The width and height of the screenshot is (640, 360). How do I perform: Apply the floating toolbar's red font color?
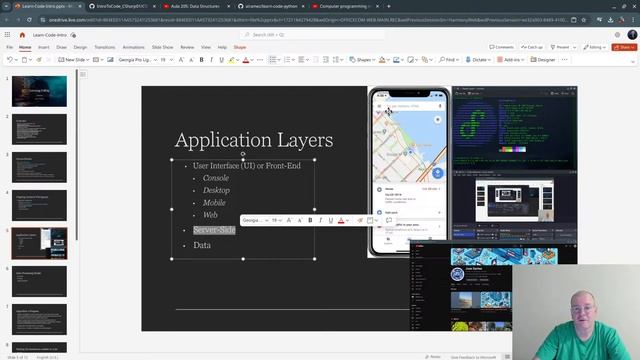click(x=341, y=220)
